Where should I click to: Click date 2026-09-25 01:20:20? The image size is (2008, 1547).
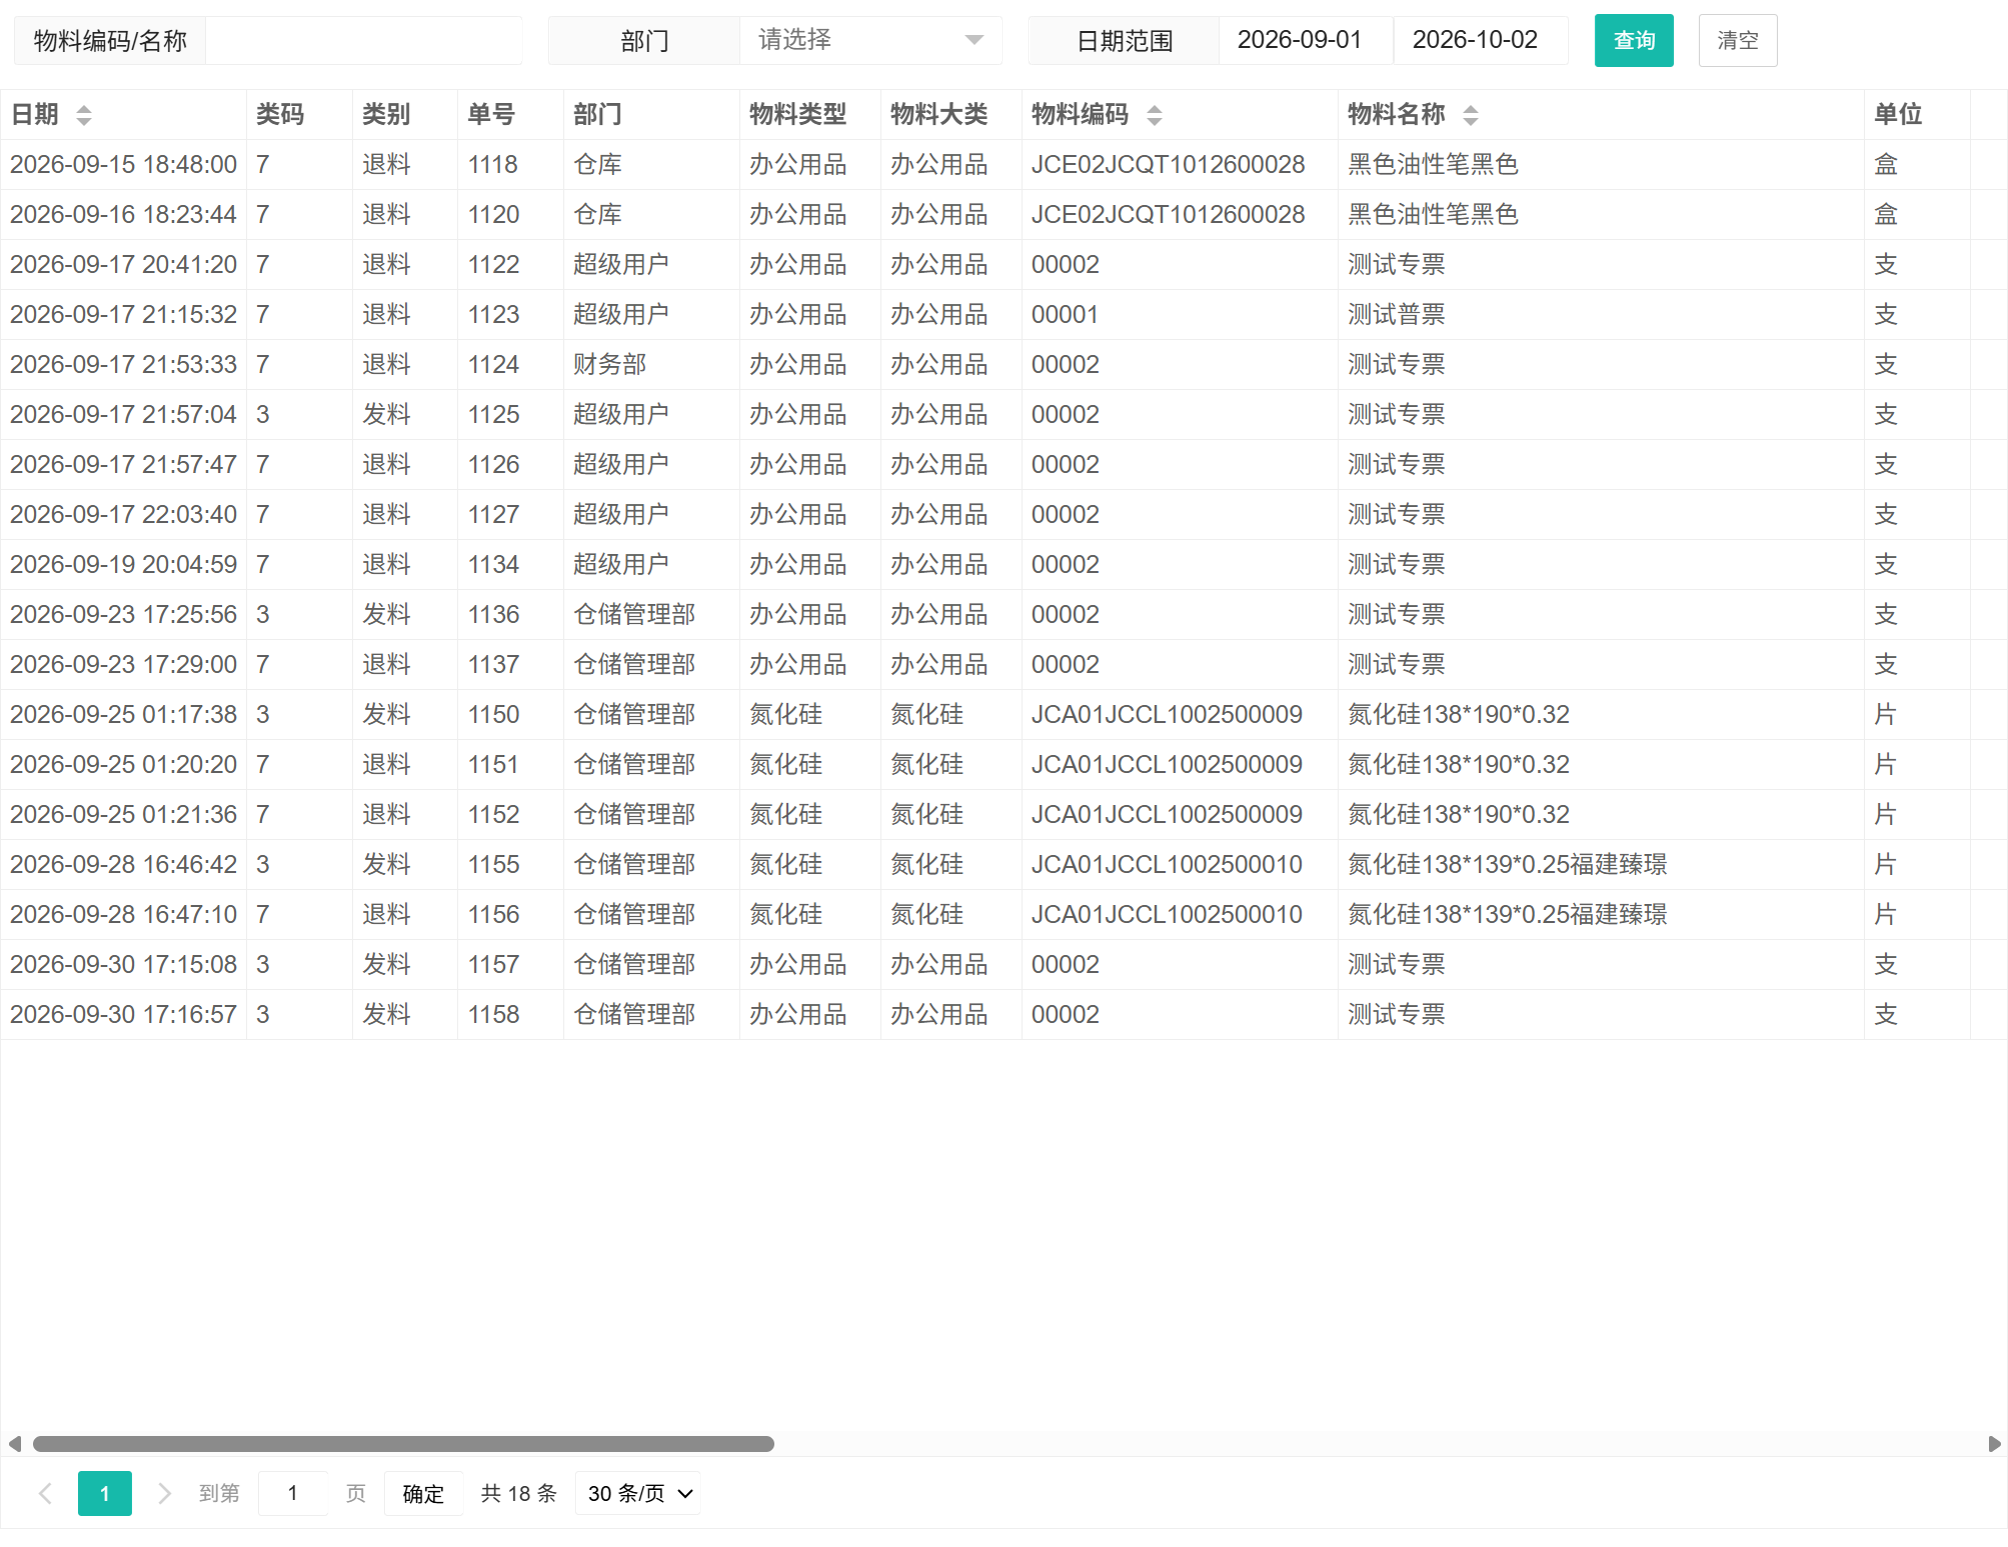123,764
